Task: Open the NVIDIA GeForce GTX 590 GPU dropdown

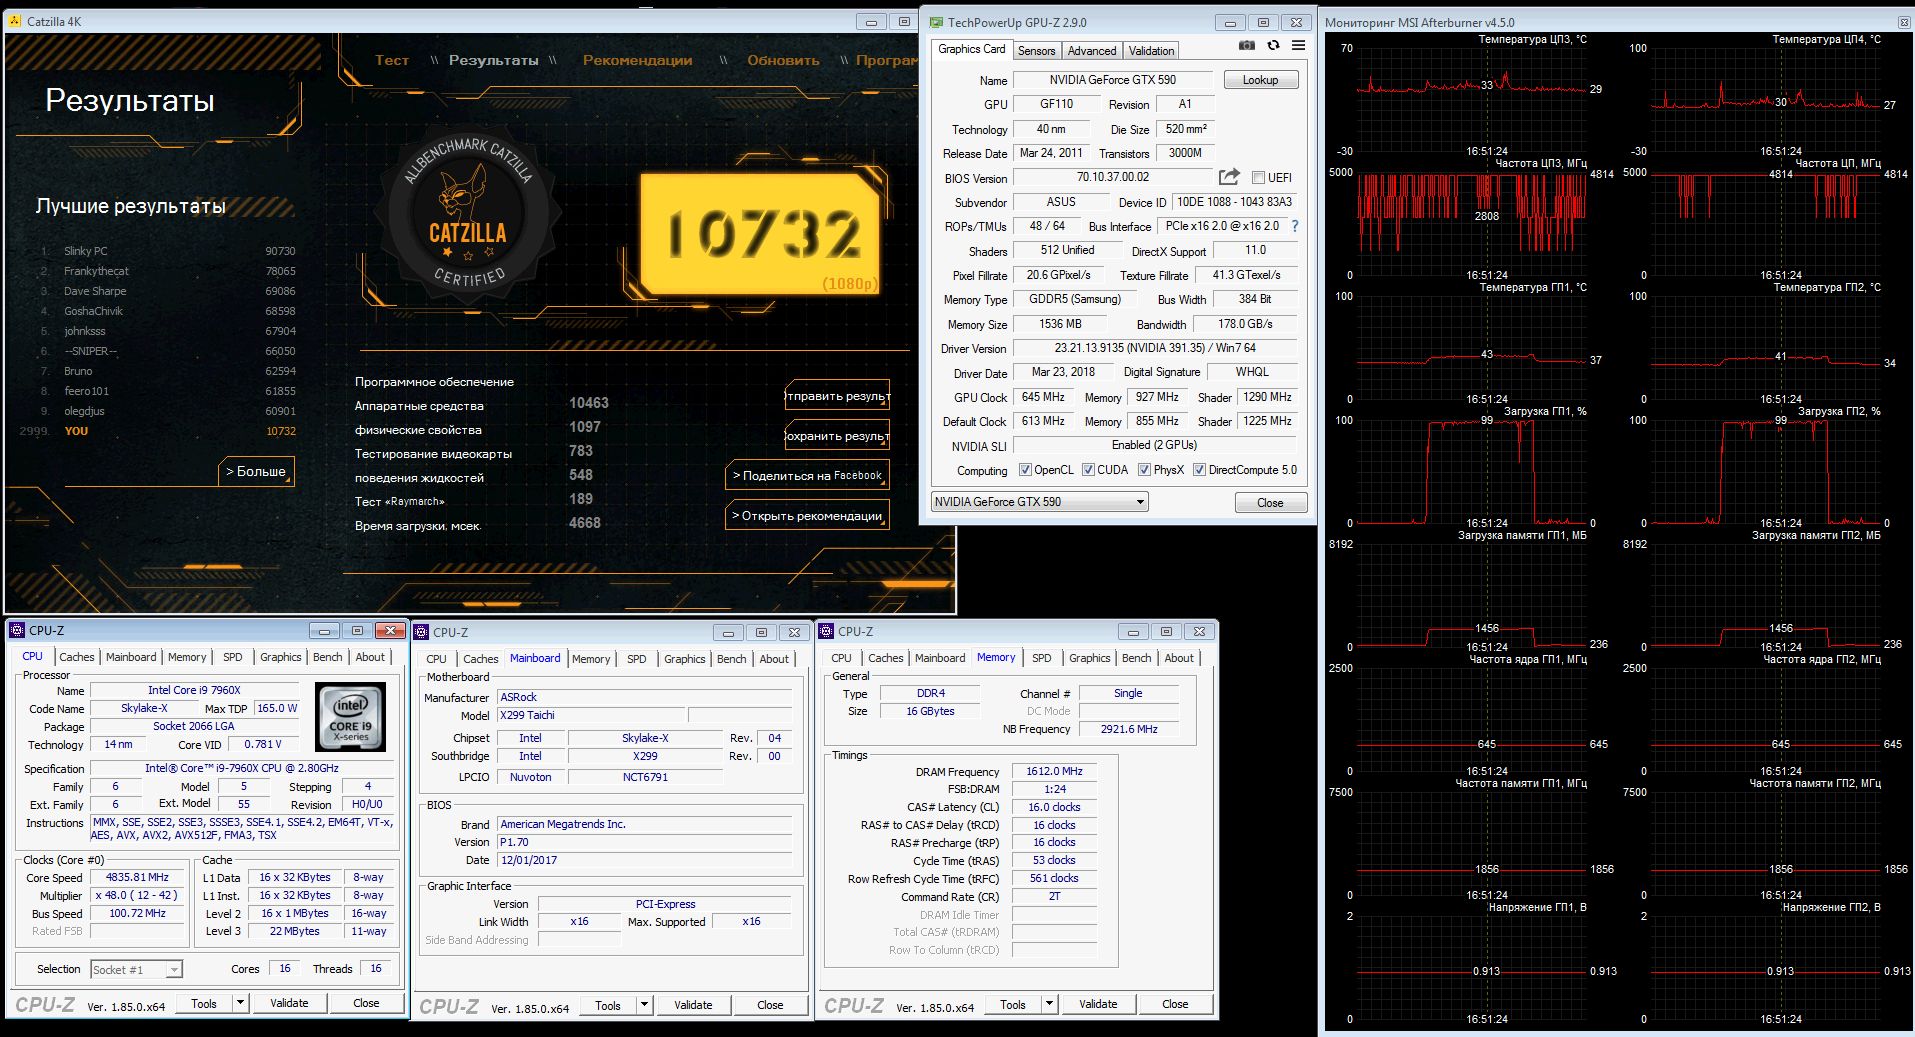Action: tap(1040, 502)
